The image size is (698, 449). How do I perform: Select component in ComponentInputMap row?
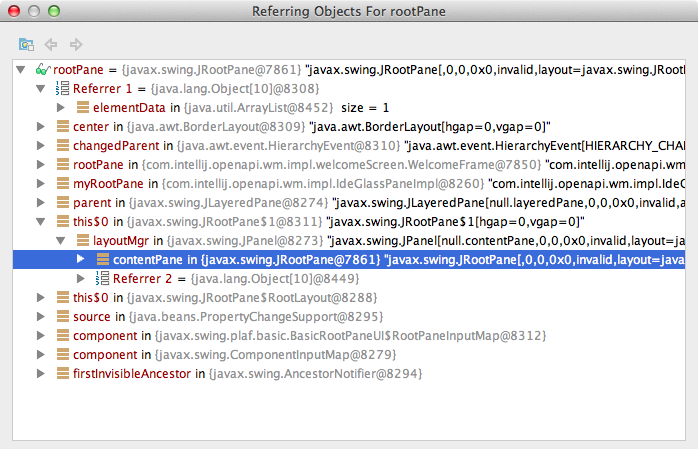pos(349,355)
